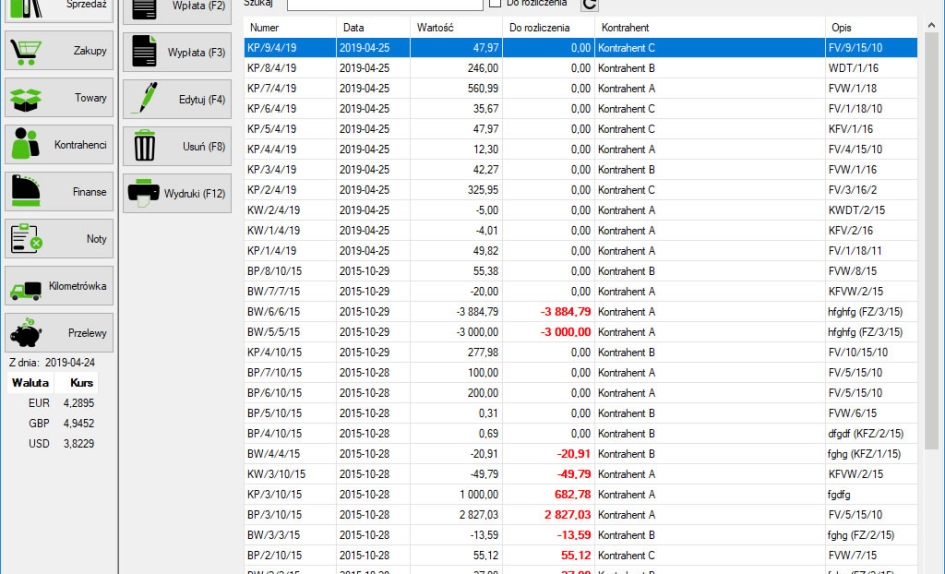The image size is (945, 574).
Task: Enable the 'Do rozliczenia' checkbox
Action: [x=496, y=4]
